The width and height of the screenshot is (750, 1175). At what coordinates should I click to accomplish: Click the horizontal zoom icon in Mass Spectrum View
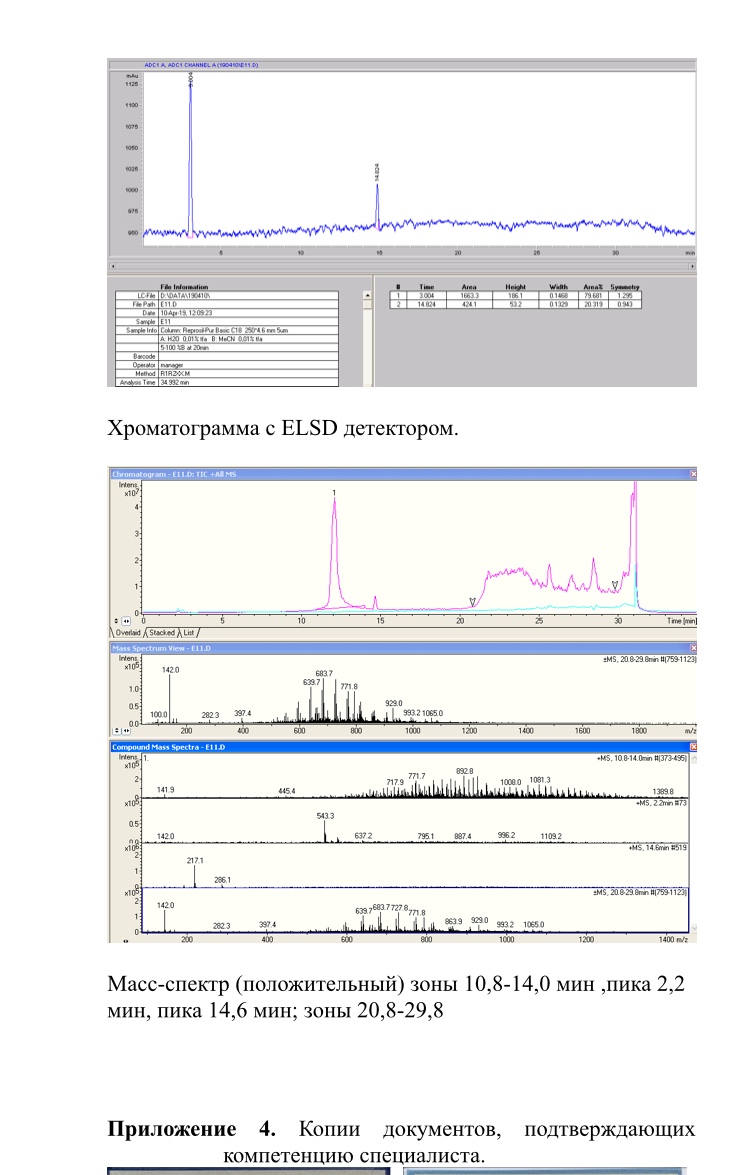click(125, 731)
